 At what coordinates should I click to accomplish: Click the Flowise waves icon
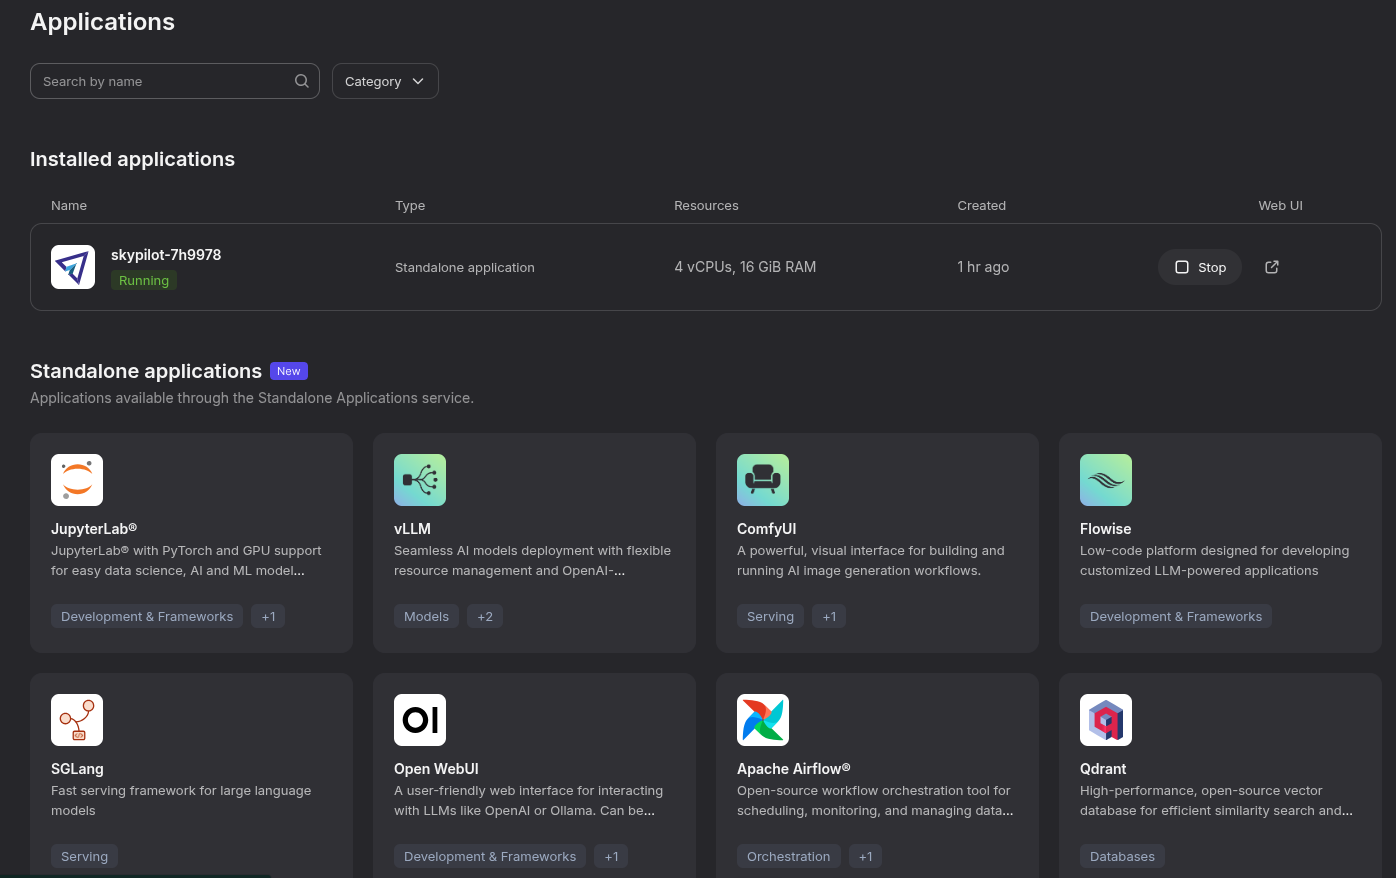point(1106,480)
